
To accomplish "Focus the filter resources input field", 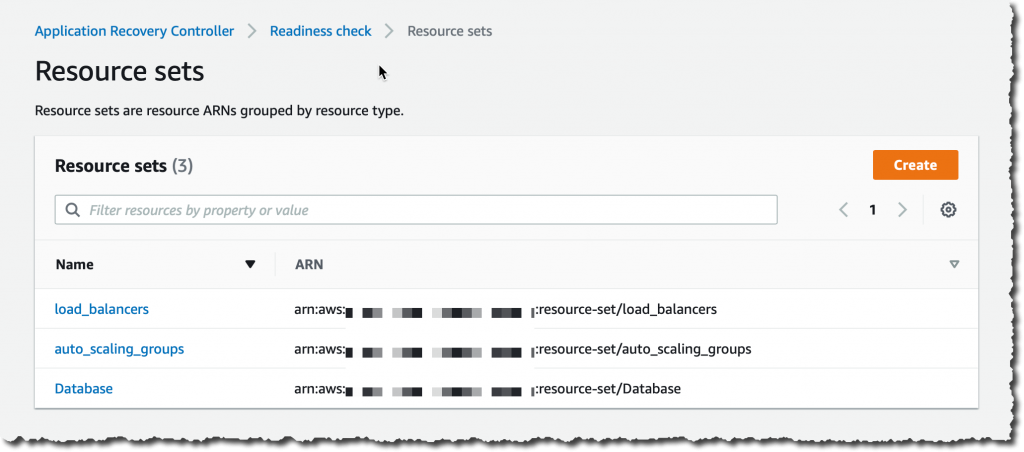I will pos(416,210).
